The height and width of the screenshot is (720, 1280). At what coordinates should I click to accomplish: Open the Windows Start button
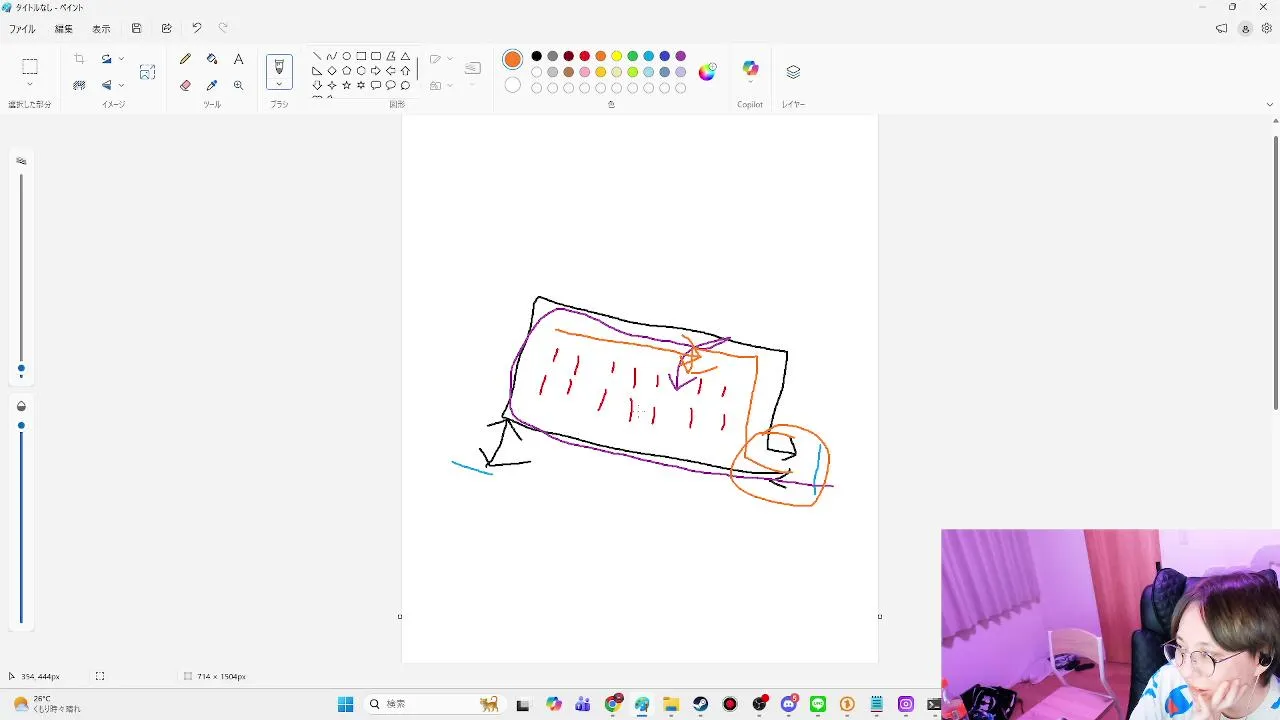coord(345,704)
